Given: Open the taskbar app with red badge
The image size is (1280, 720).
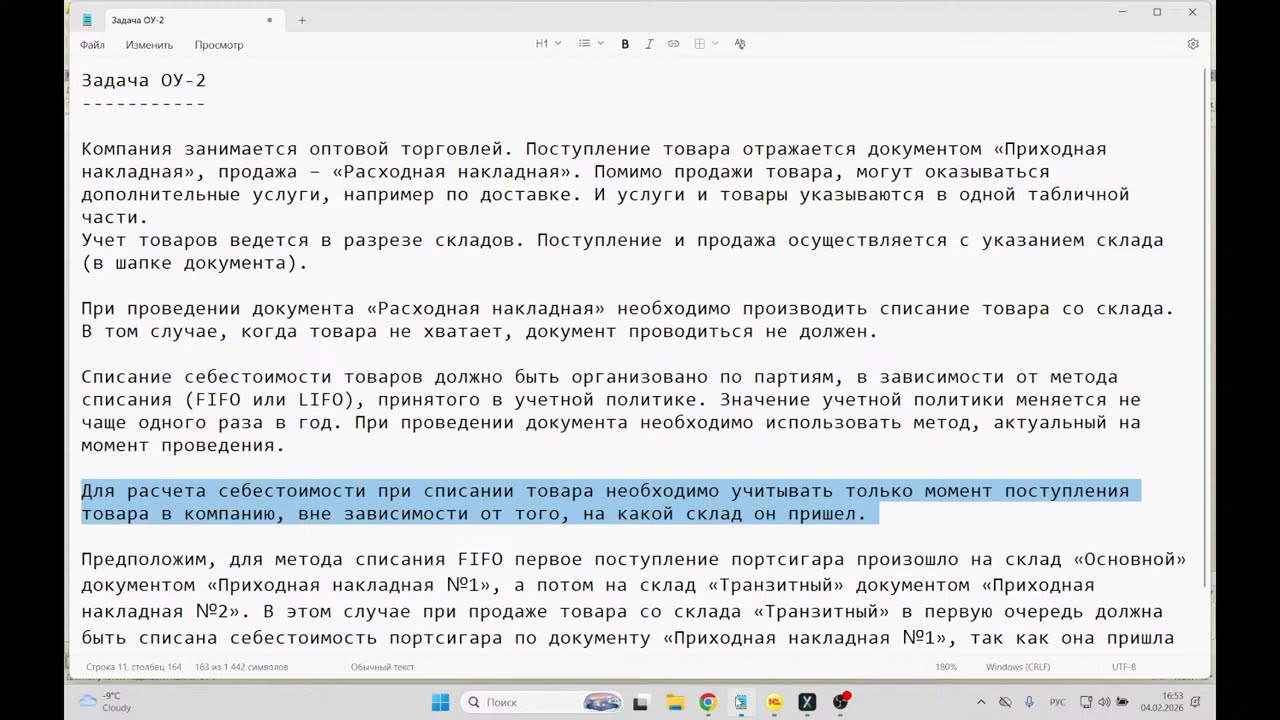Looking at the screenshot, I should pyautogui.click(x=841, y=702).
